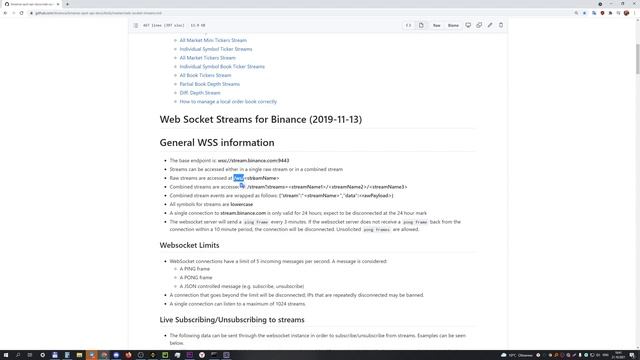Open Partial Book Depth Streams link

tap(210, 84)
